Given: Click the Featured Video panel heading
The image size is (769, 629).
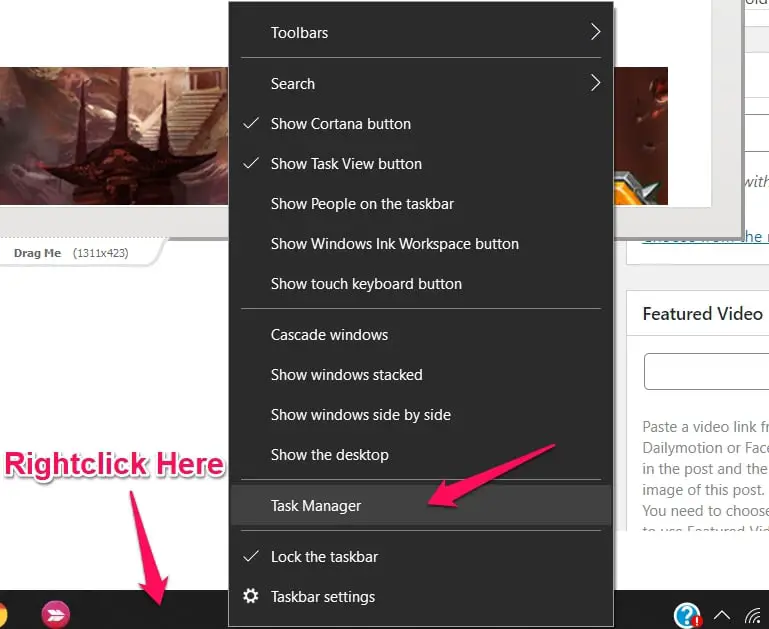Looking at the screenshot, I should click(702, 314).
